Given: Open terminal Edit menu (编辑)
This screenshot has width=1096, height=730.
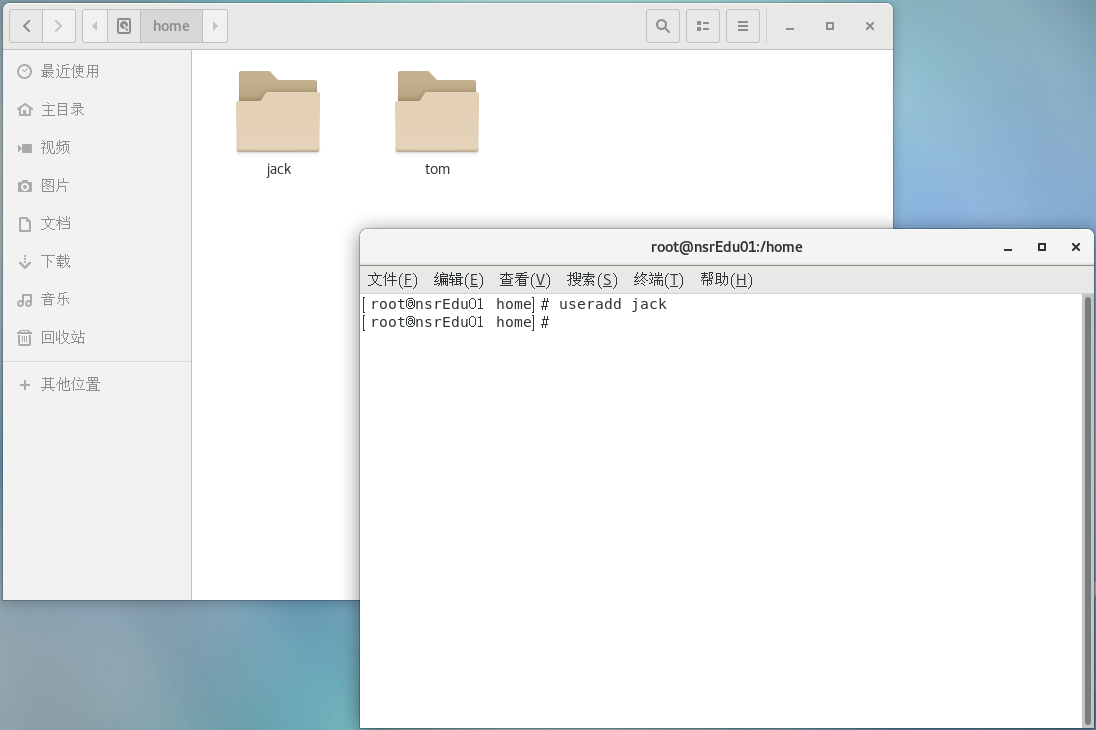Looking at the screenshot, I should pos(459,280).
